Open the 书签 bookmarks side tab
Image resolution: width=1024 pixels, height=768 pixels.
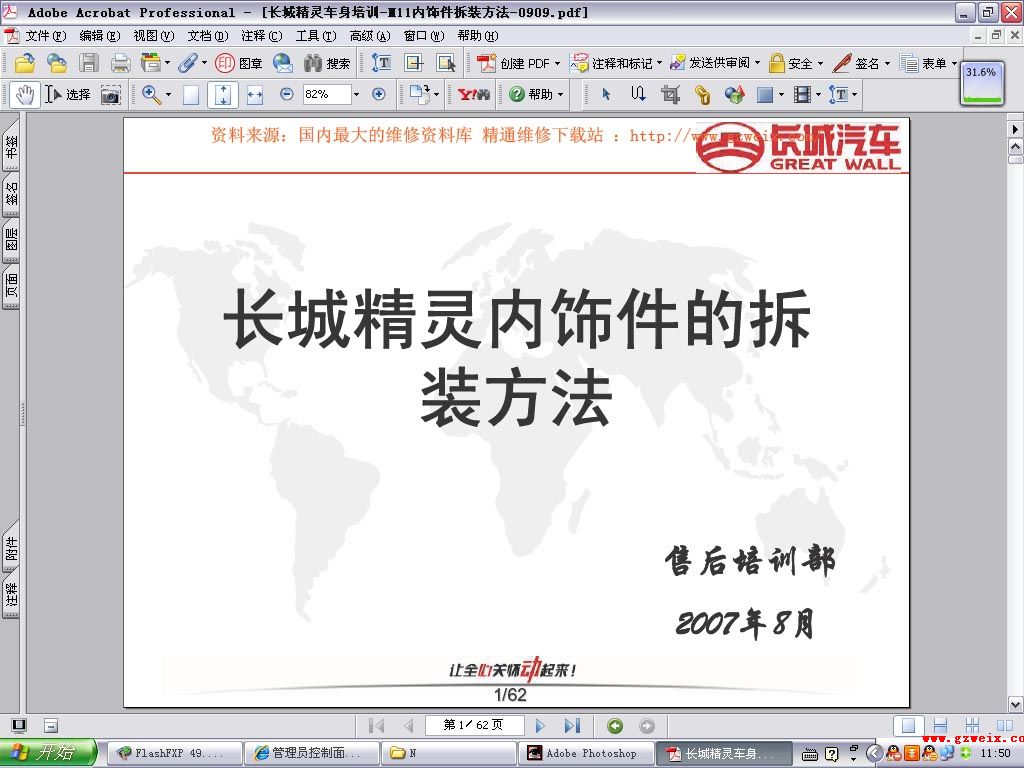(11, 146)
